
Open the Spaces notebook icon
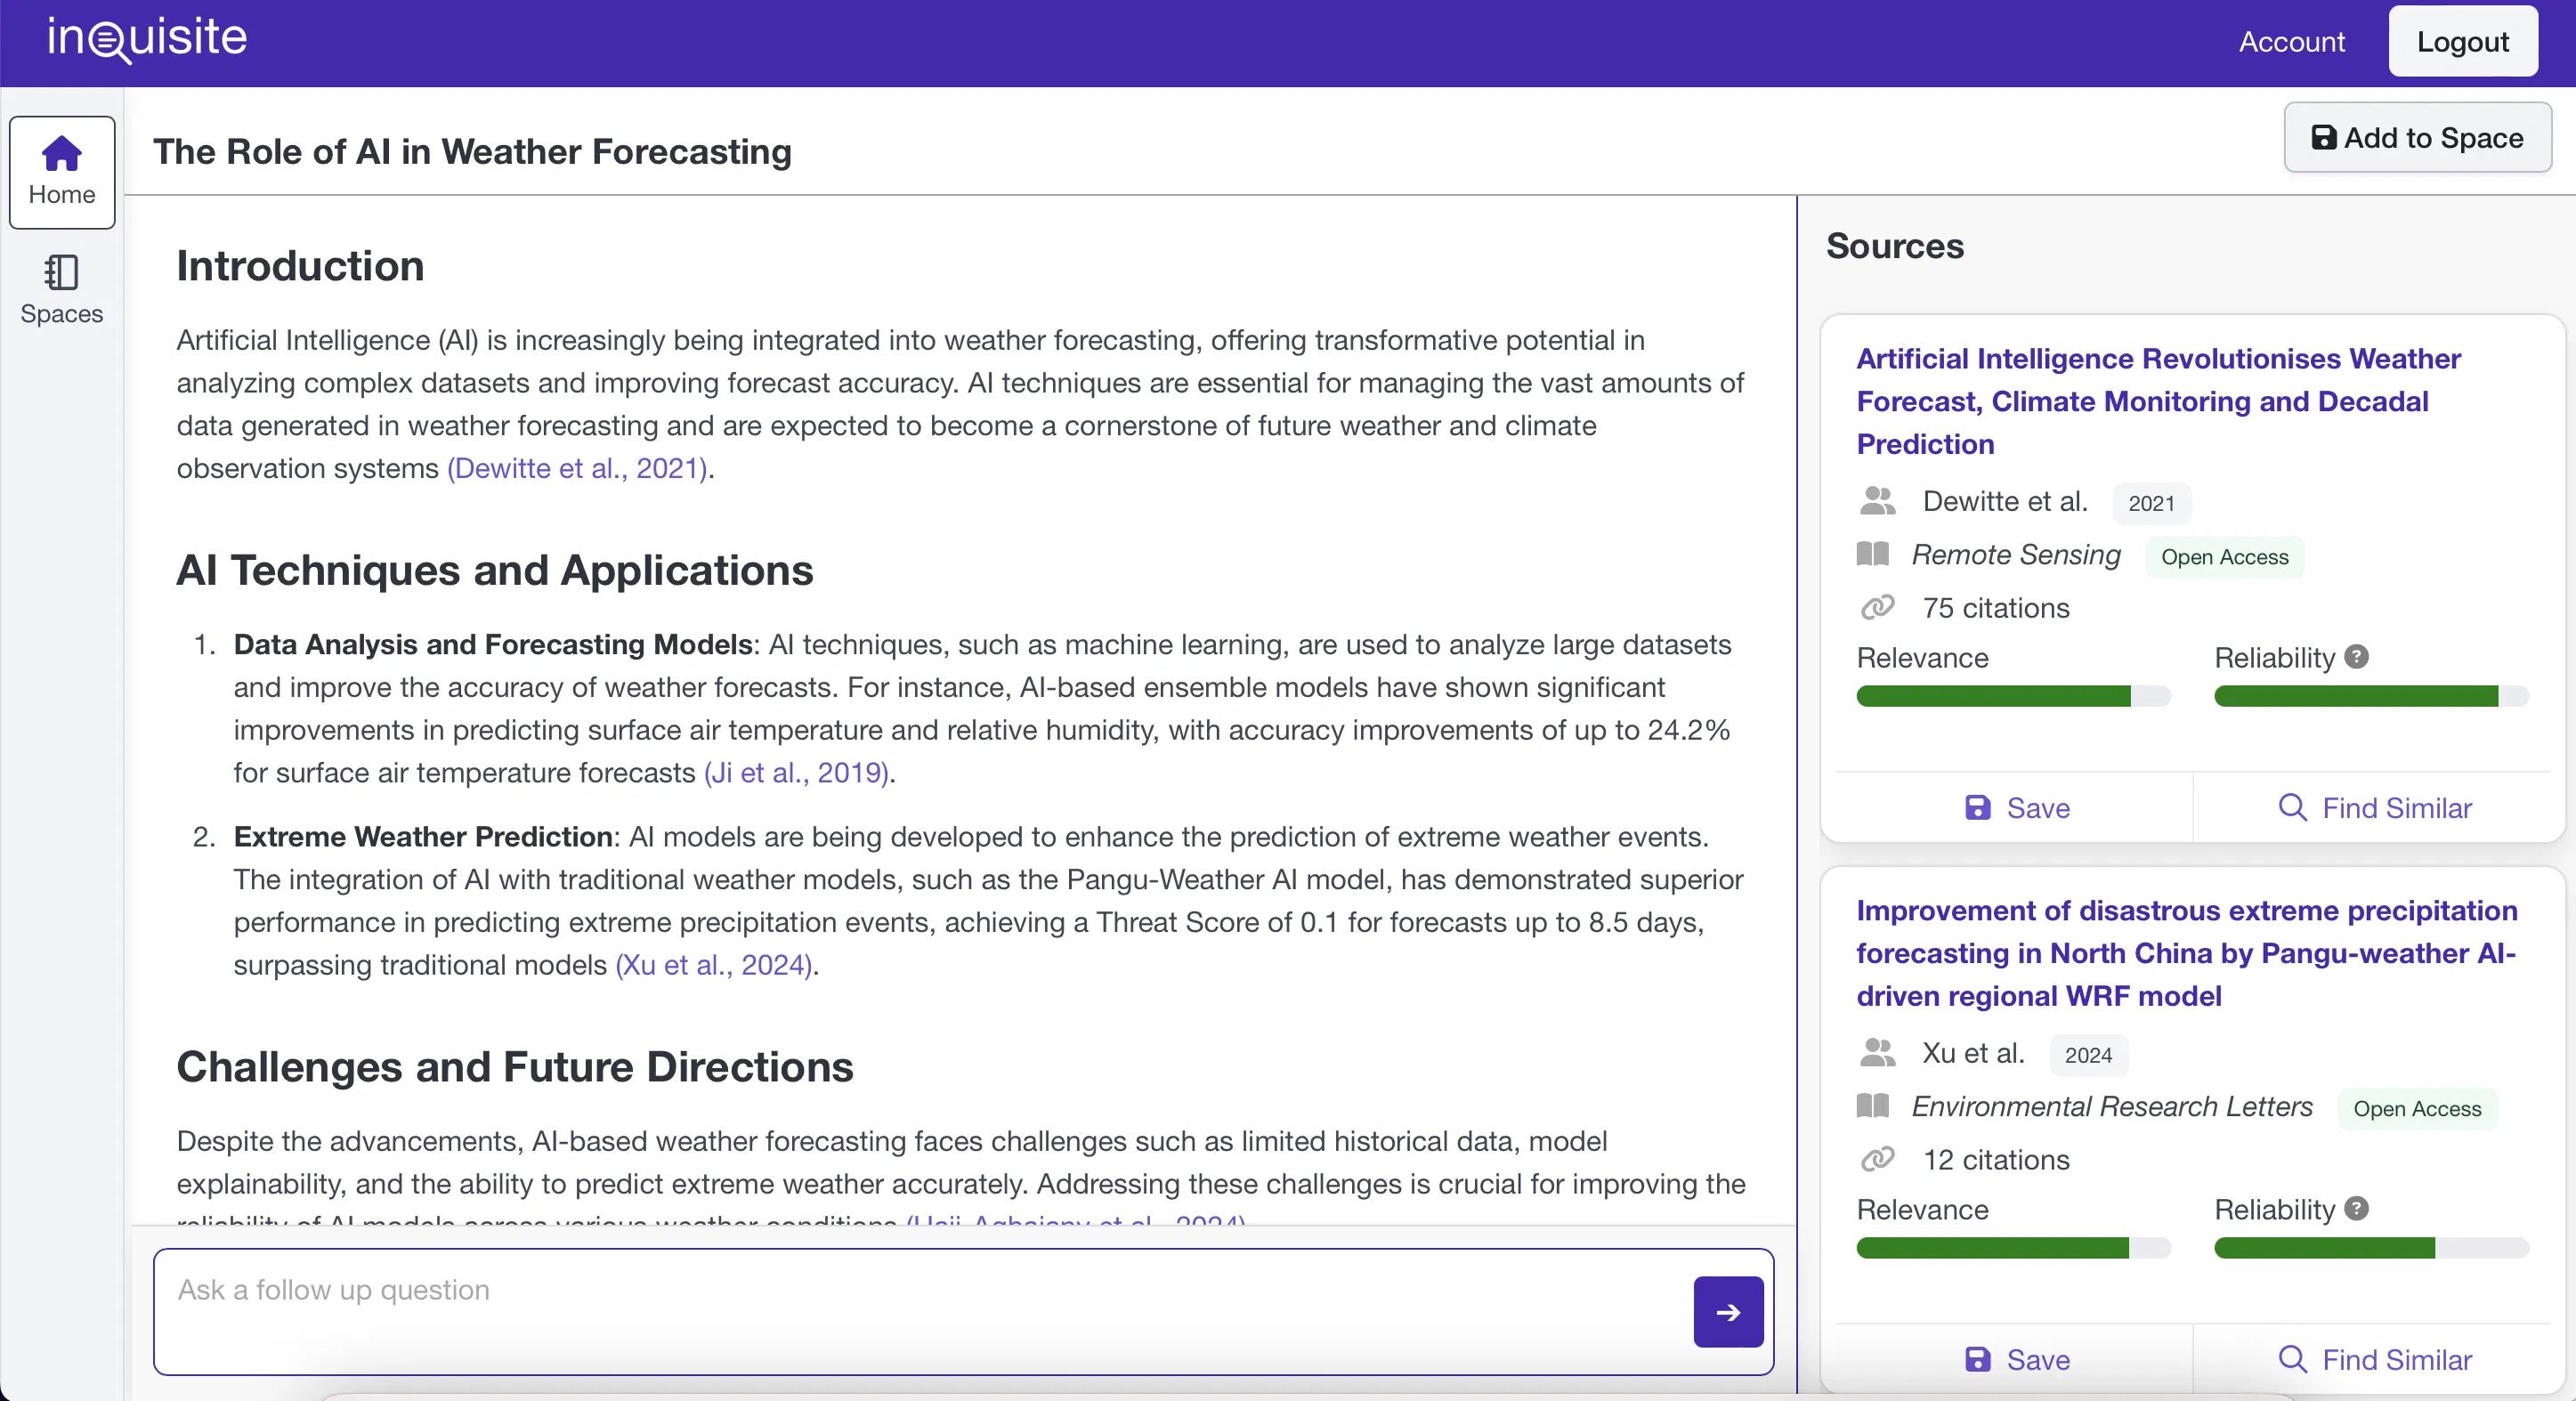(61, 272)
